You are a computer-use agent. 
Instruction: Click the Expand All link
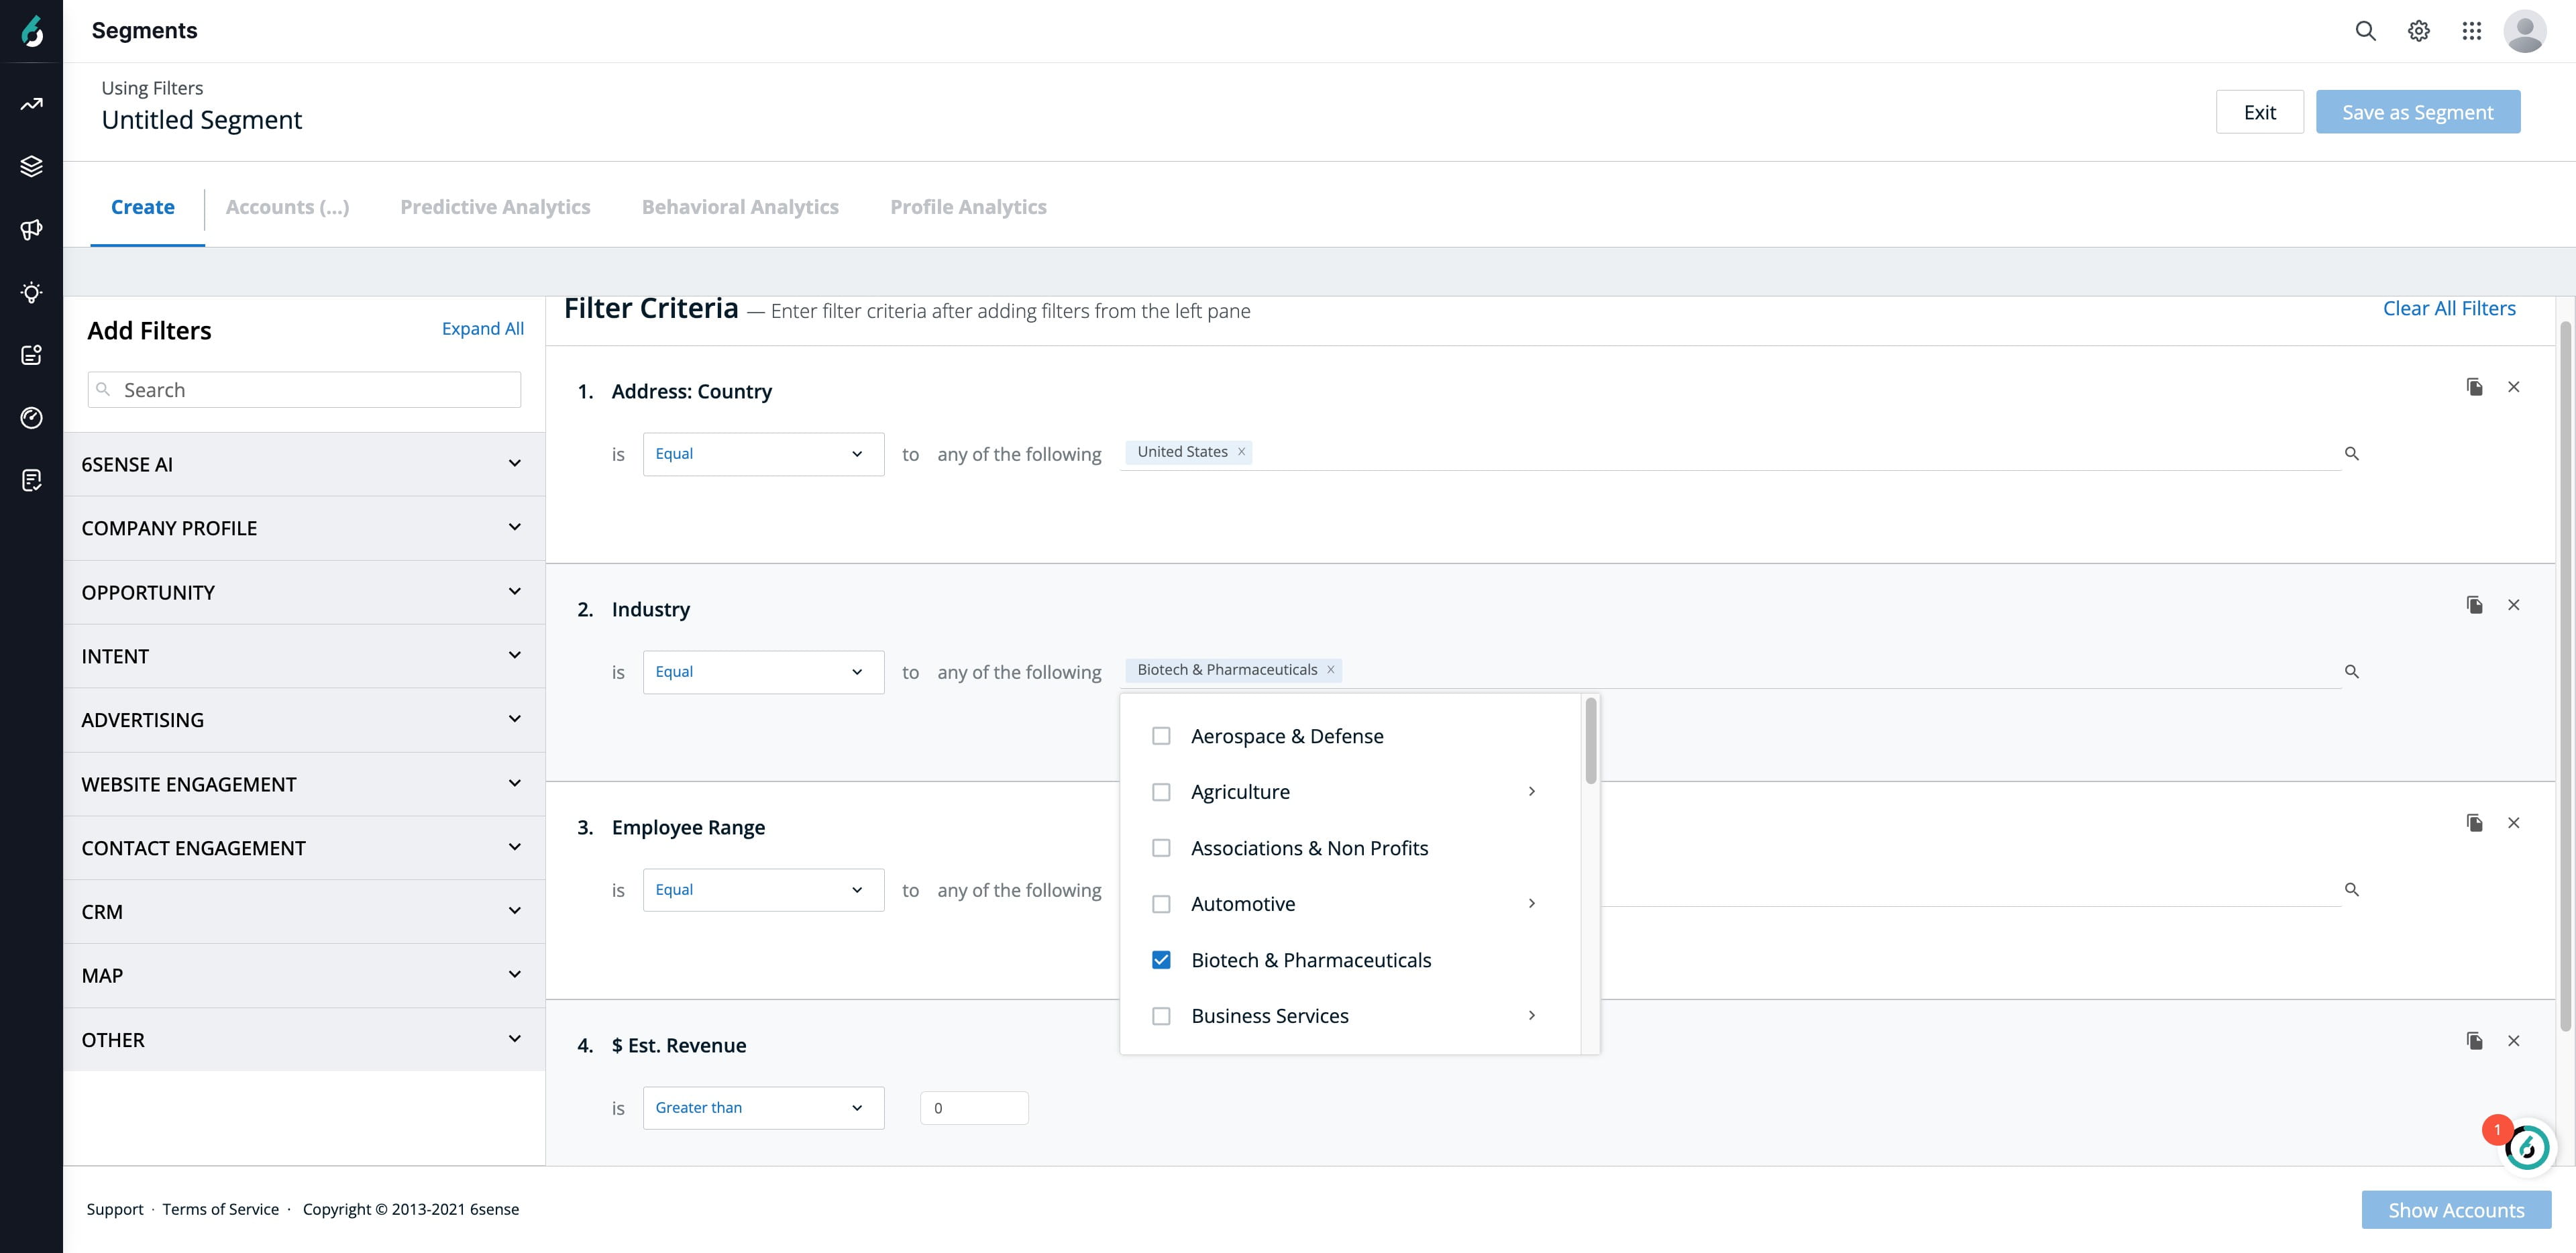click(x=483, y=329)
